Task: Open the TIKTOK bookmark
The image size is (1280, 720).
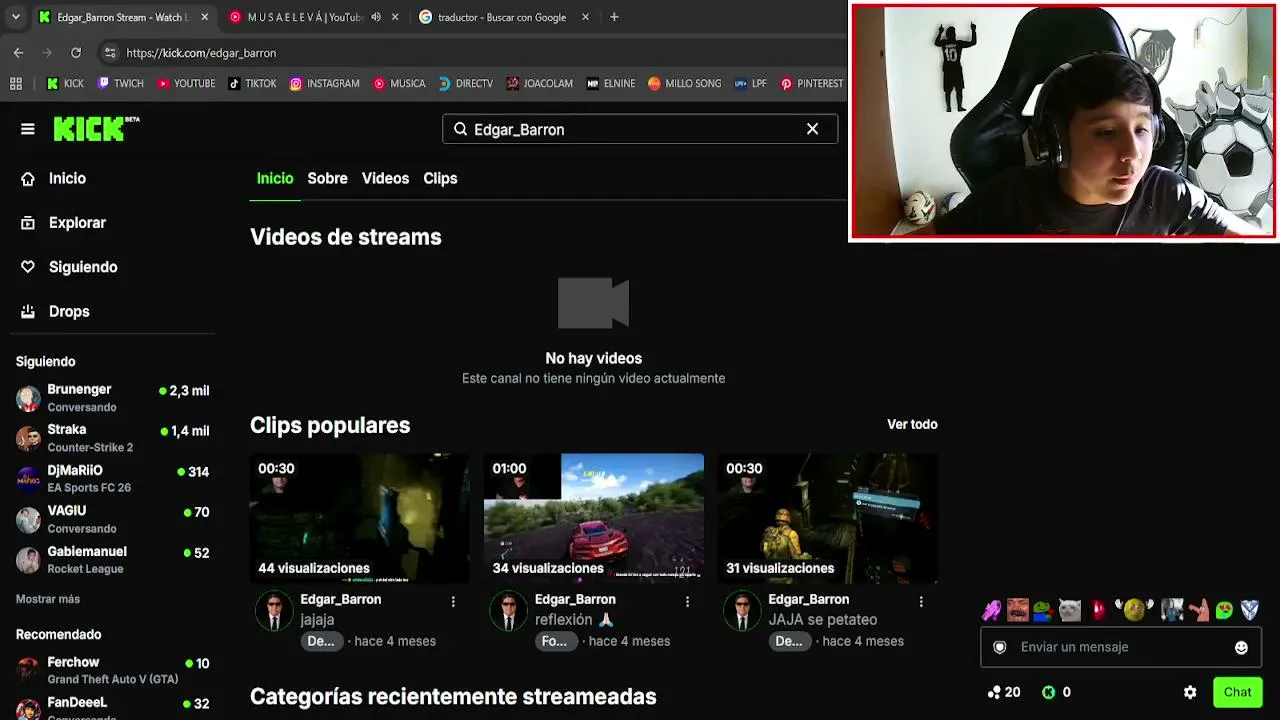Action: [252, 84]
